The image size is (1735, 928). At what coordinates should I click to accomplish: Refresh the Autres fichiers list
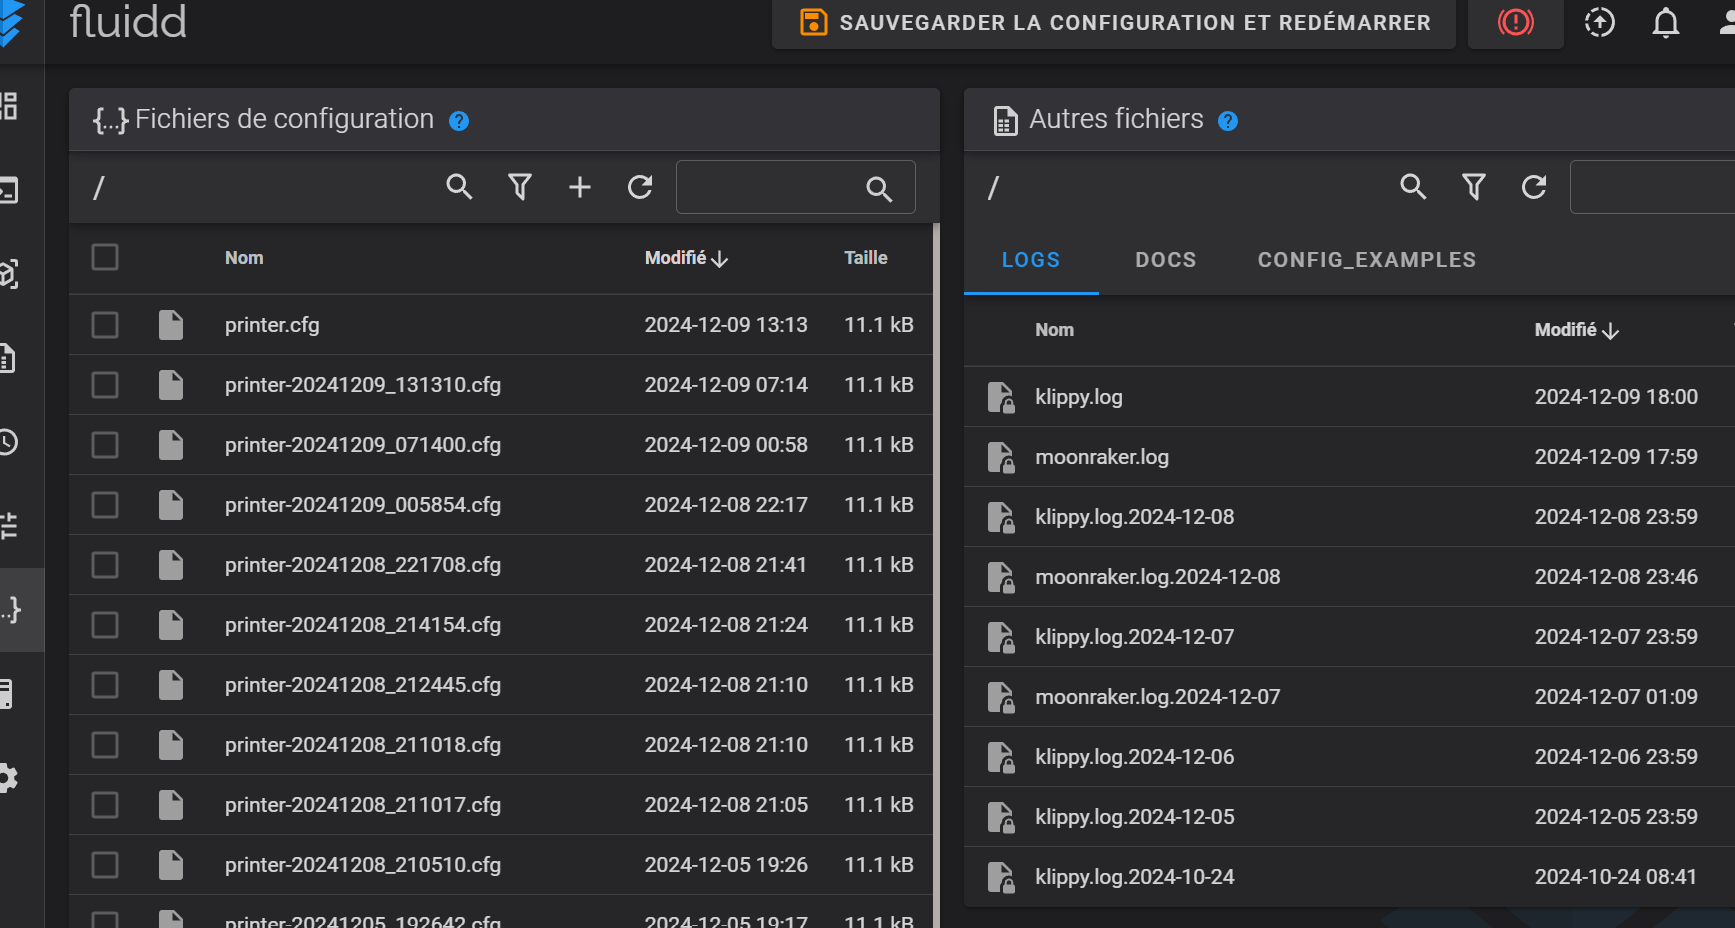1534,187
